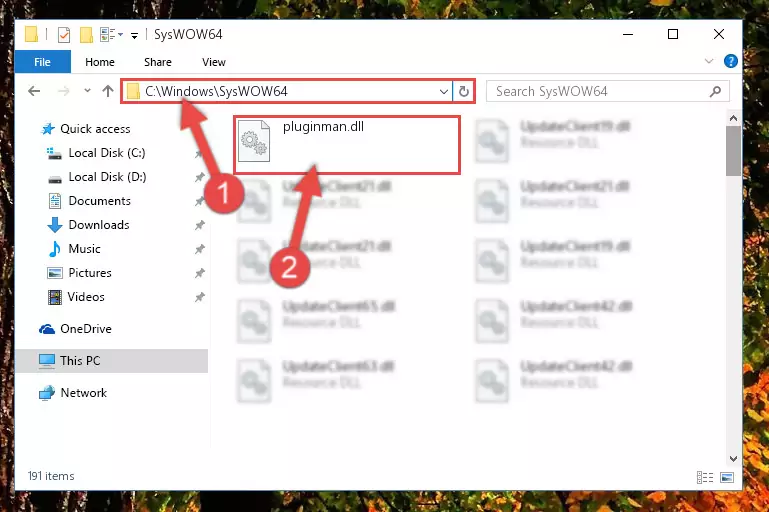Click the pluginman.dll gear file icon
This screenshot has height=512, width=769.
(x=254, y=141)
